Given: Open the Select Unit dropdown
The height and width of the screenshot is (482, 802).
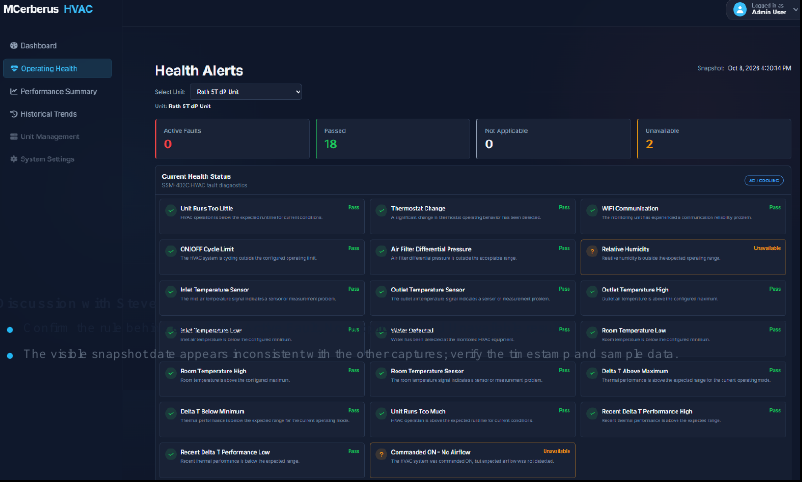Looking at the screenshot, I should point(246,92).
